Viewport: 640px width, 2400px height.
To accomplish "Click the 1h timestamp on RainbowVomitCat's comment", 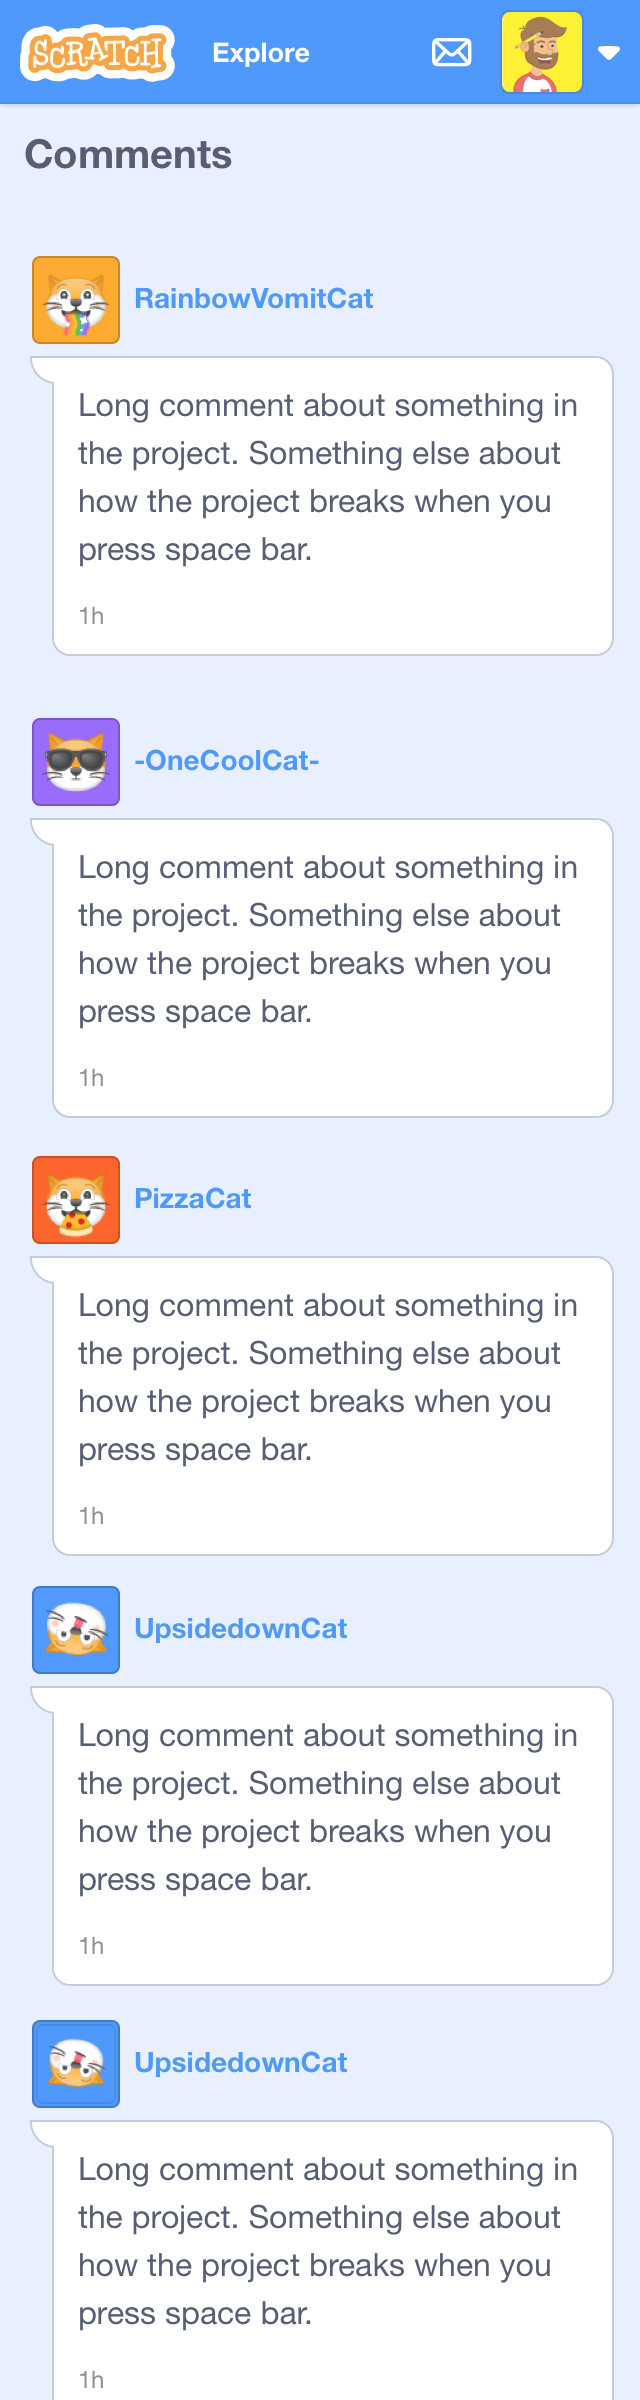I will pyautogui.click(x=90, y=616).
